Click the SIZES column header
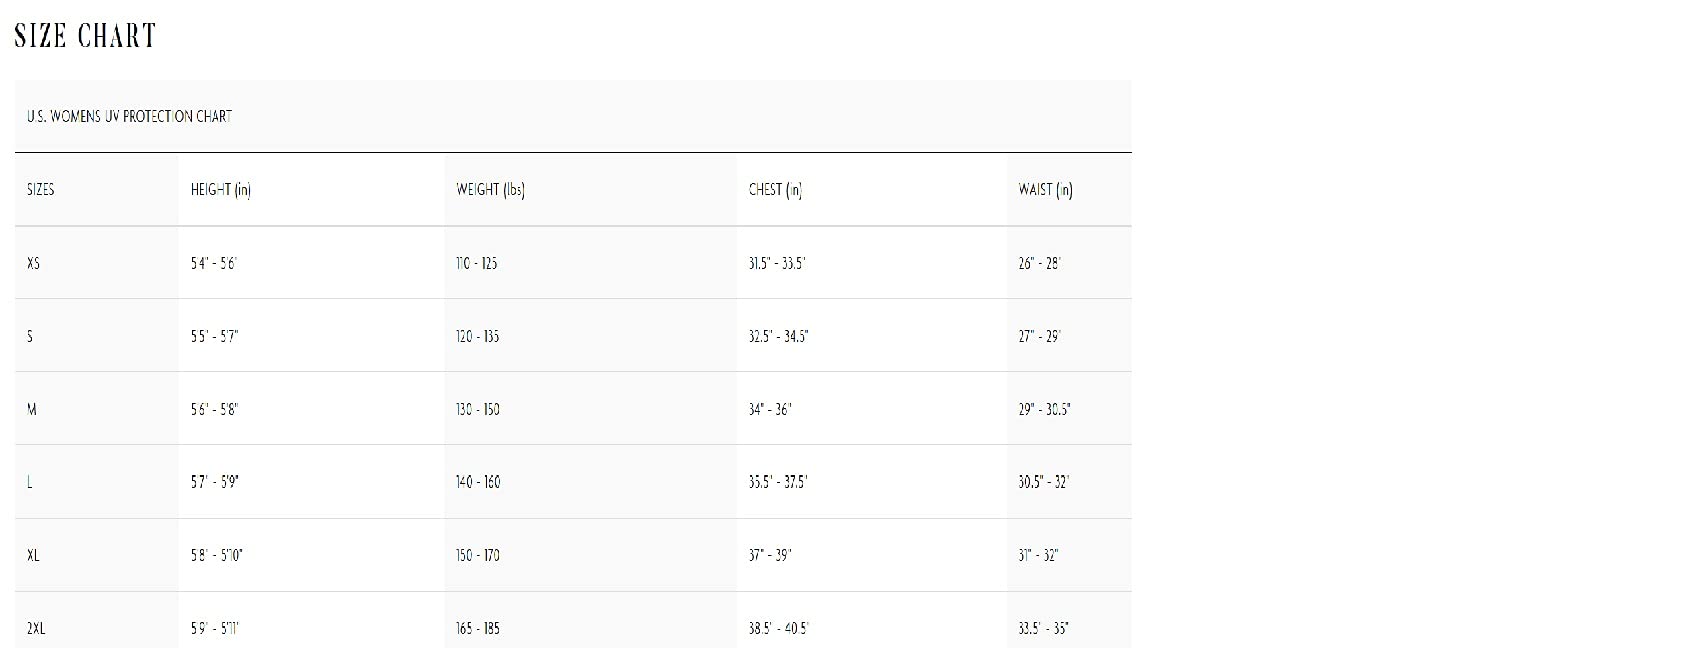The width and height of the screenshot is (1684, 648). 41,189
